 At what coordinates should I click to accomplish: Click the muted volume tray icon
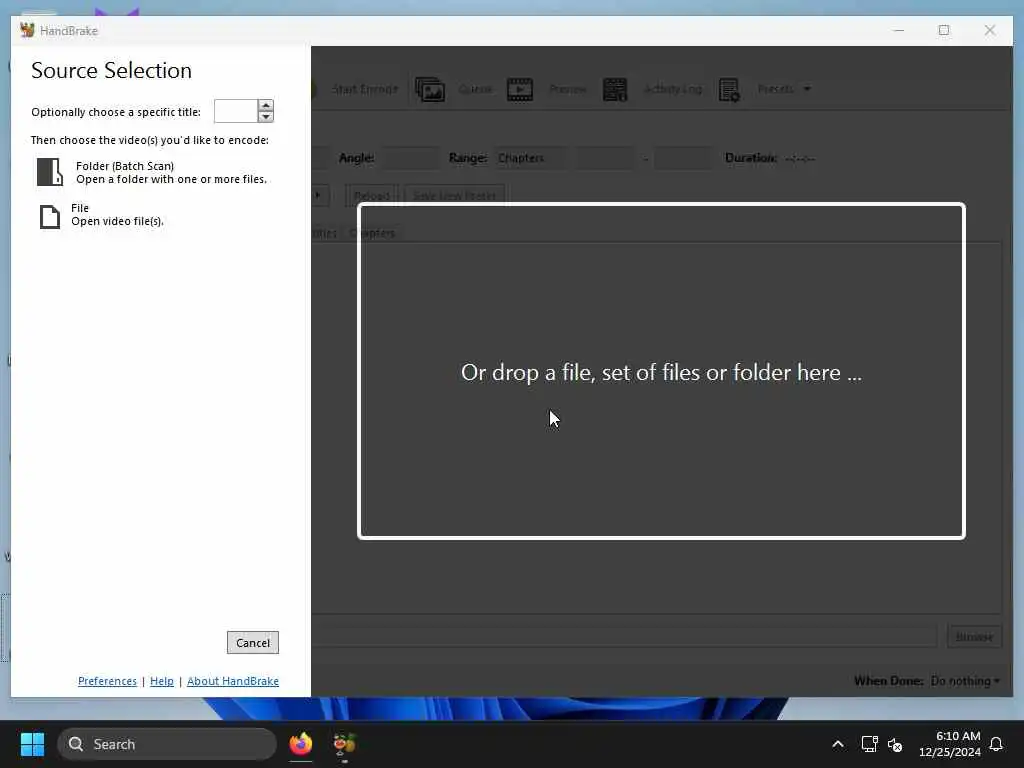click(895, 744)
